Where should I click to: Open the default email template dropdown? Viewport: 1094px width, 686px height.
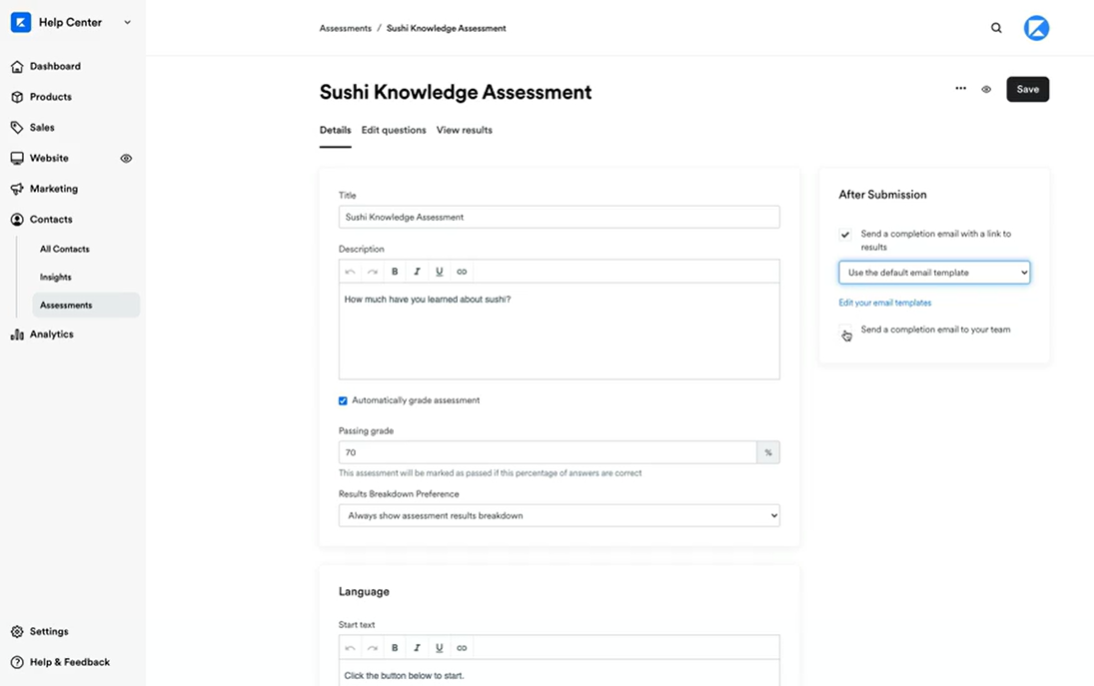(x=934, y=272)
